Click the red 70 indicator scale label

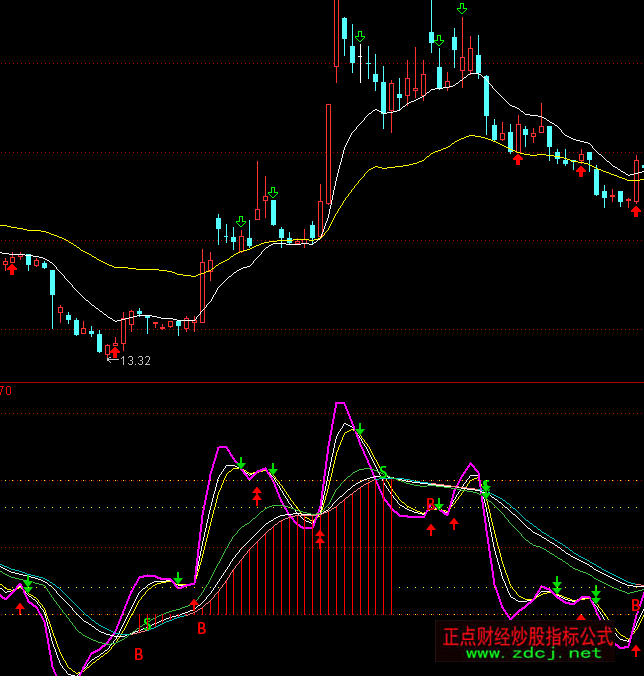pos(6,391)
